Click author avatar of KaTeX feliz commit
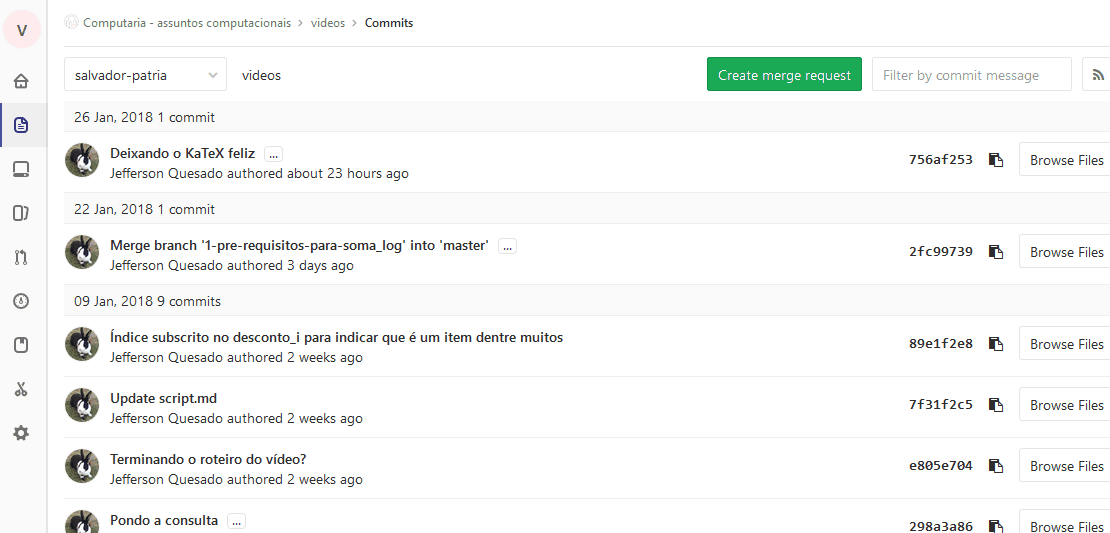The image size is (1110, 533). pyautogui.click(x=82, y=160)
